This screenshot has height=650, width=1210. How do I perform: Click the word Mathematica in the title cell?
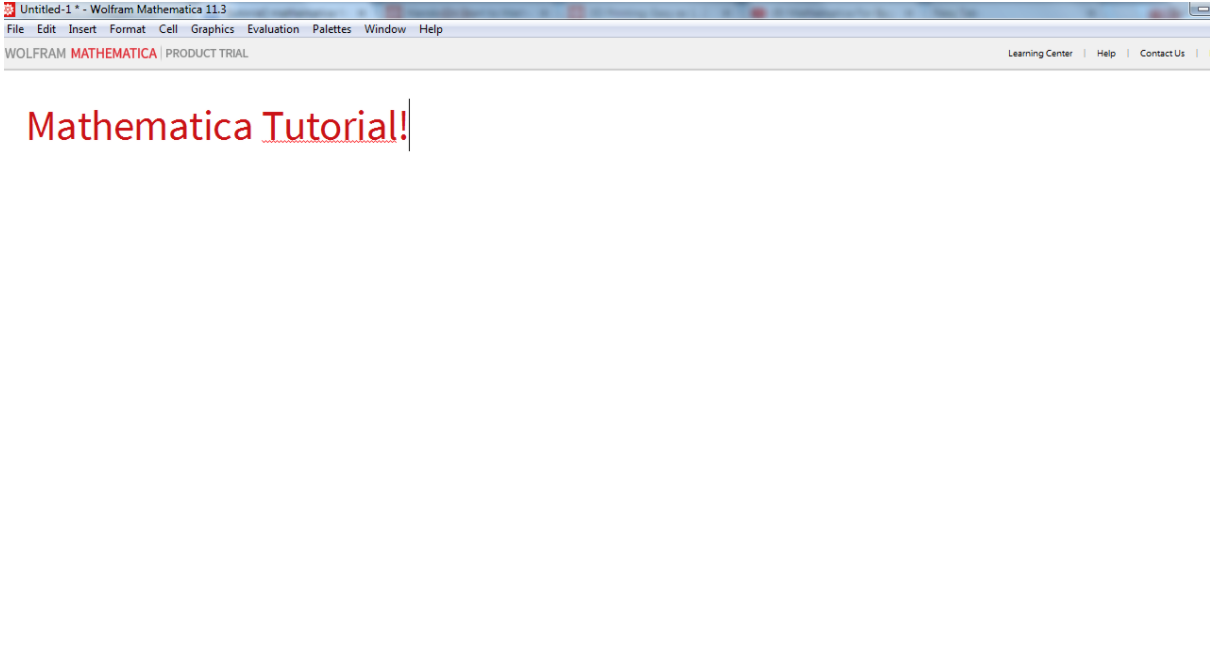click(x=139, y=126)
